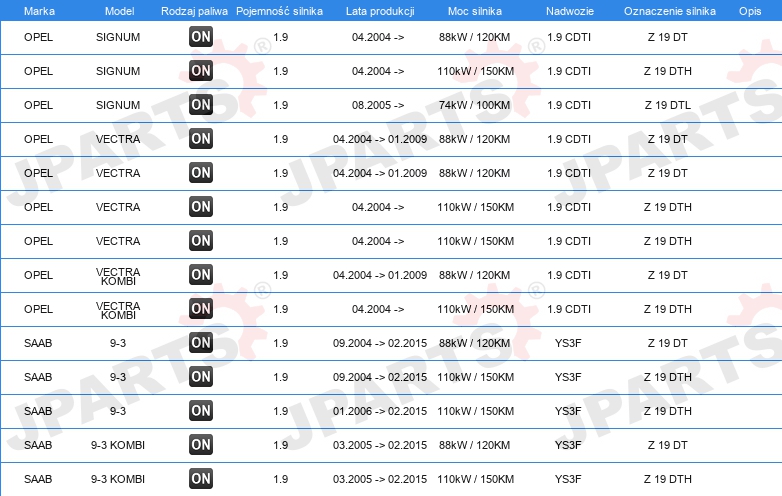Click ON icon for SAAB 9-3 from 01.2006
782x496 pixels.
201,411
